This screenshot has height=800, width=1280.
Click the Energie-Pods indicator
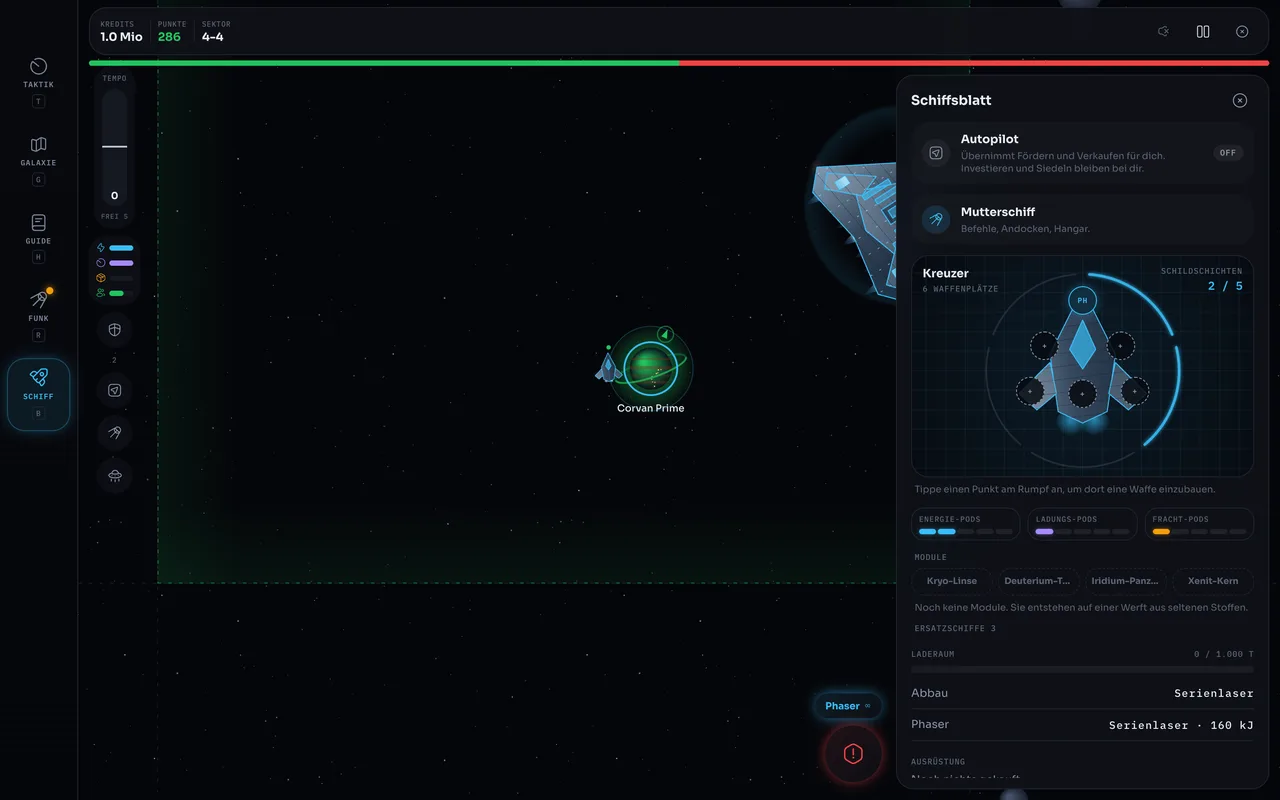(x=965, y=525)
